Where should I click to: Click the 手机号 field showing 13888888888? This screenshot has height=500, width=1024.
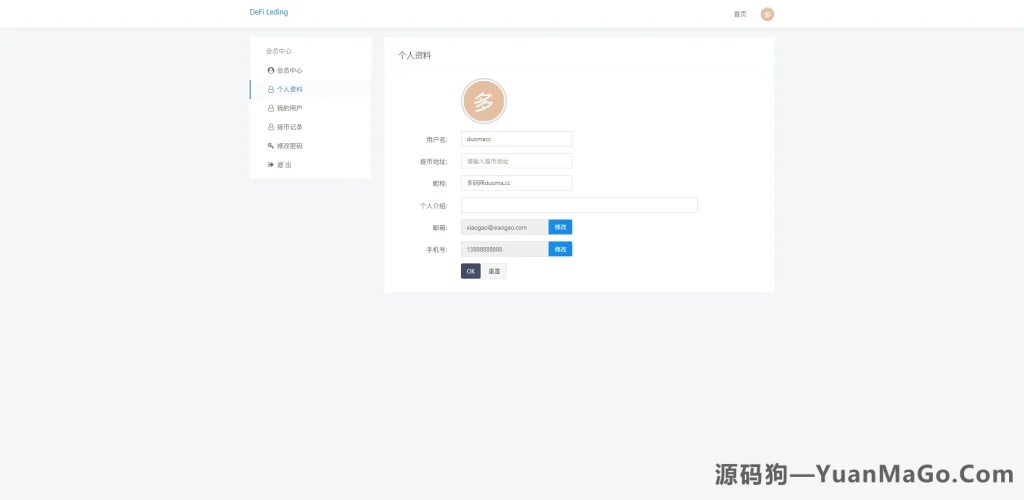pyautogui.click(x=505, y=249)
